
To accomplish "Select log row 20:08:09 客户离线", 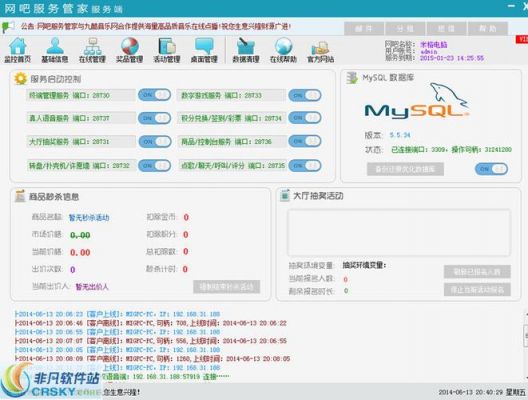I will click(152, 359).
